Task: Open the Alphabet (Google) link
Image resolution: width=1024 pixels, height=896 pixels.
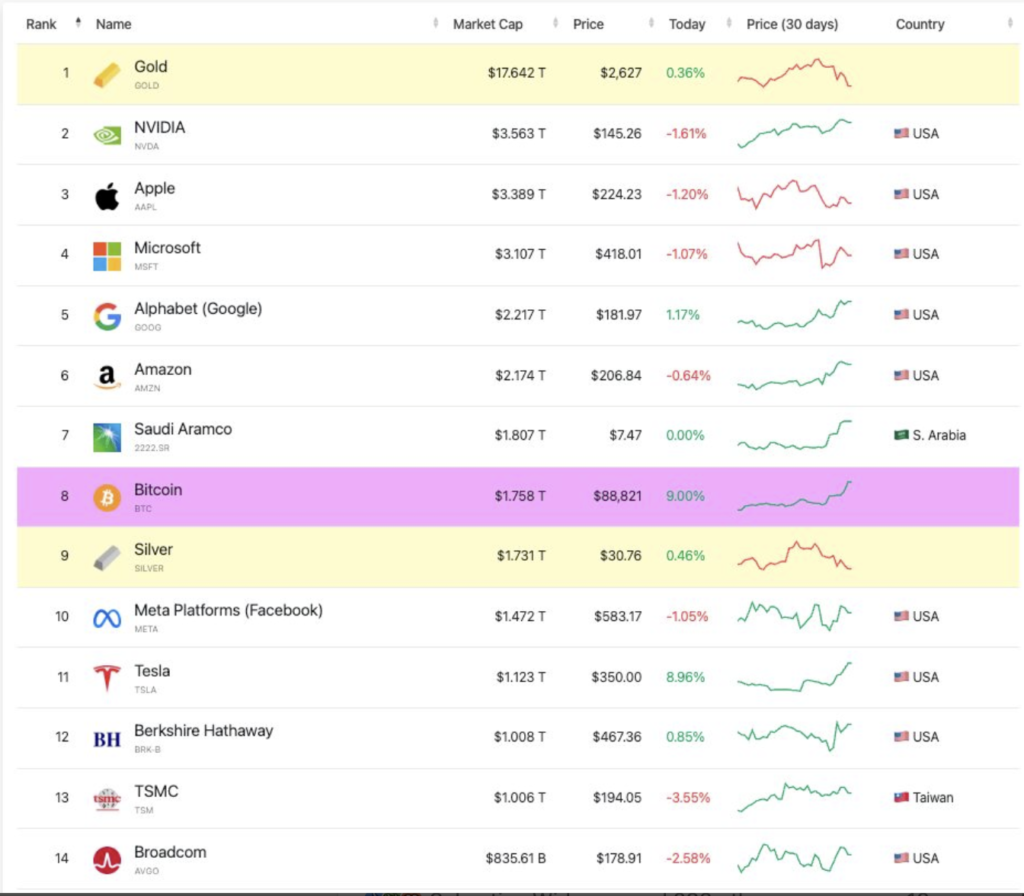Action: coord(198,309)
